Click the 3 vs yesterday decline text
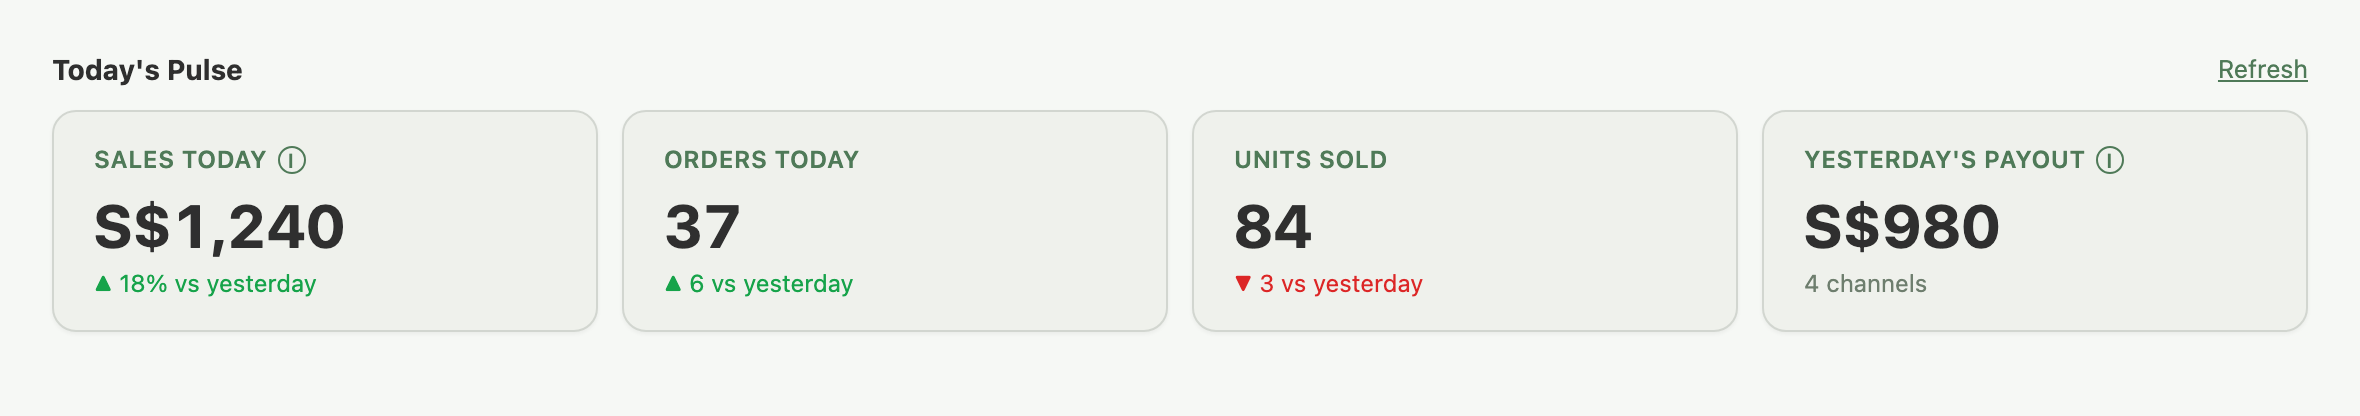Viewport: 2360px width, 416px height. coord(1341,284)
